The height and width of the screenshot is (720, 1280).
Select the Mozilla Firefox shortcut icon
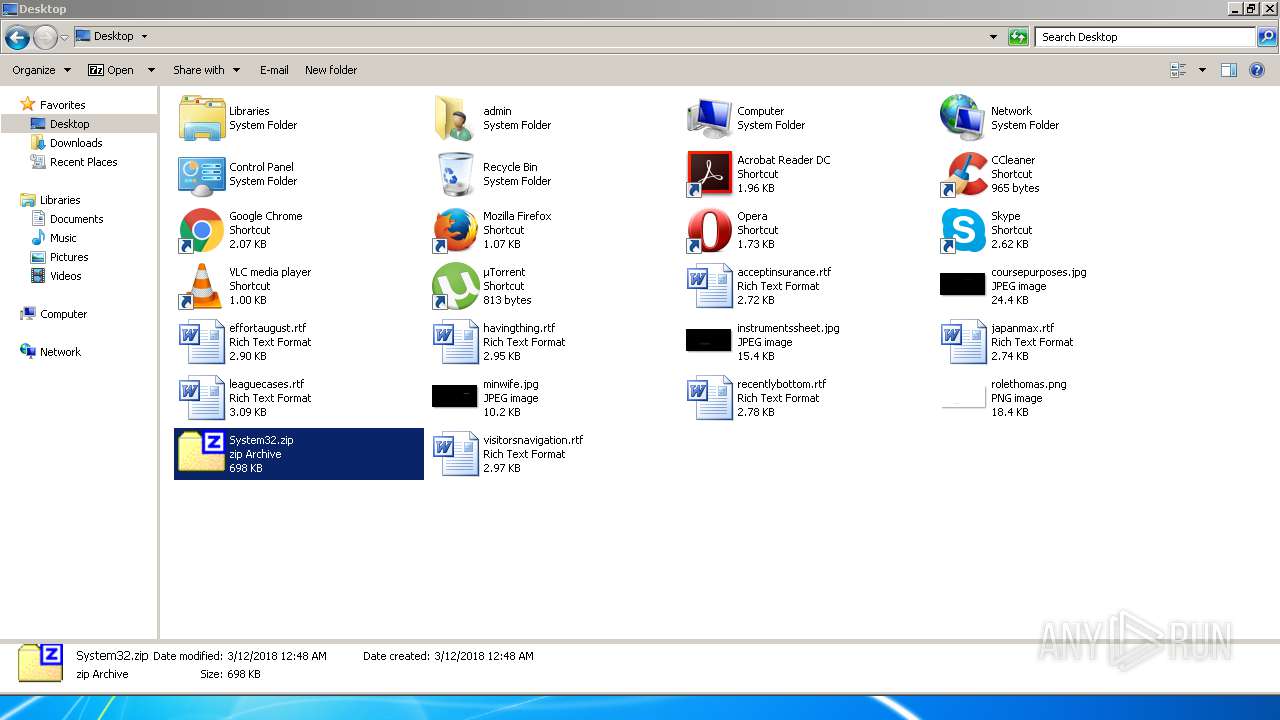(x=456, y=230)
